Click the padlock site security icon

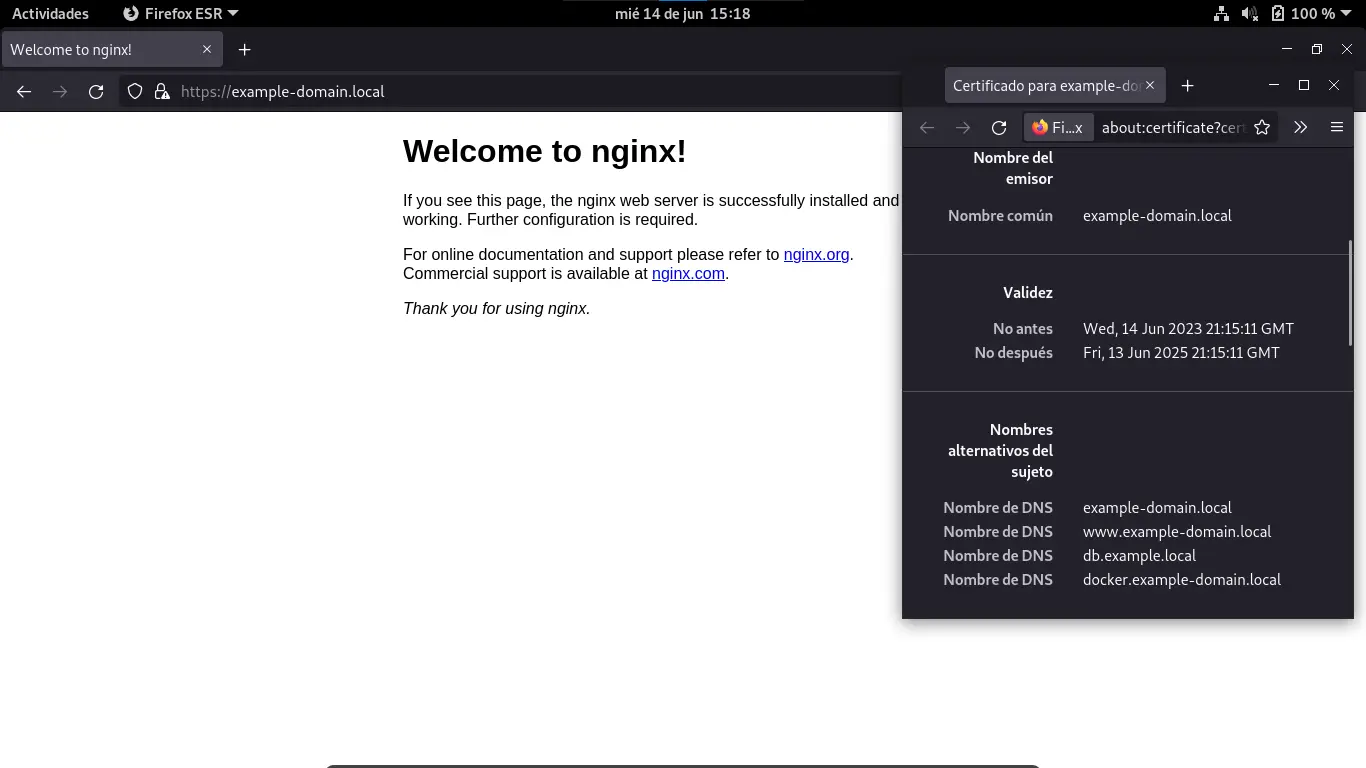pyautogui.click(x=162, y=91)
